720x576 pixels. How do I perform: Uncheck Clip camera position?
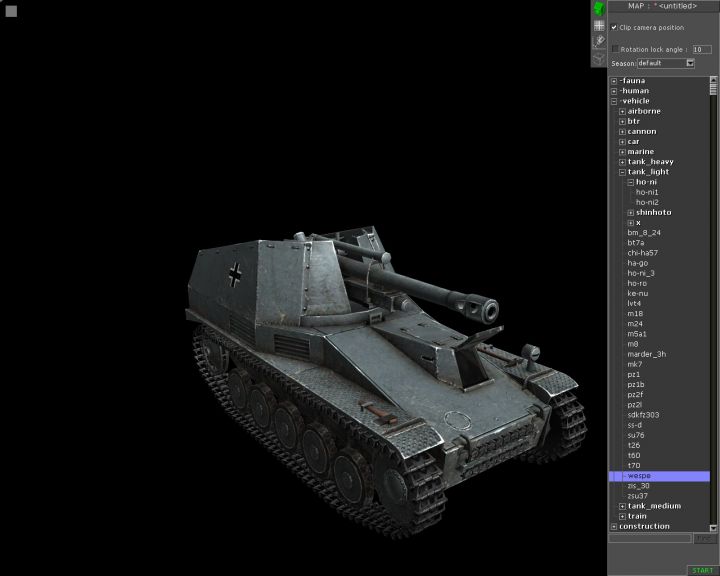click(x=614, y=27)
